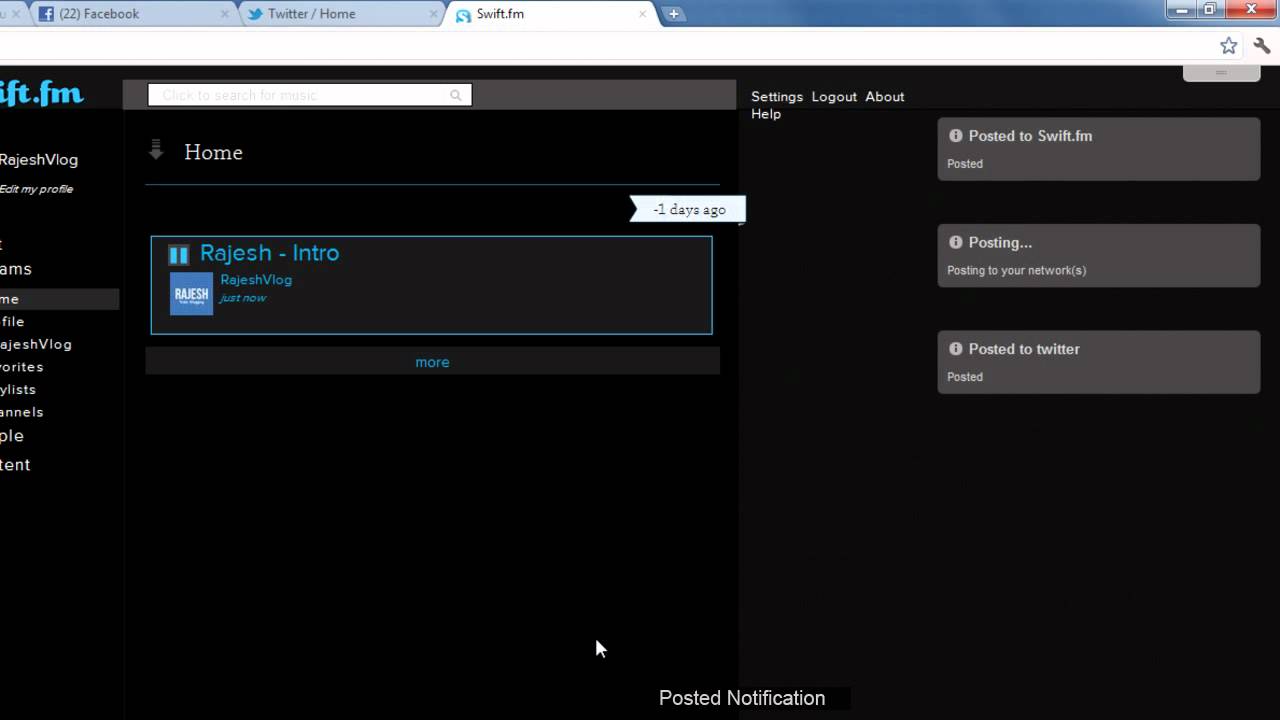Click the notification panel collapse handle
Viewport: 1280px width, 720px height.
pyautogui.click(x=1221, y=73)
